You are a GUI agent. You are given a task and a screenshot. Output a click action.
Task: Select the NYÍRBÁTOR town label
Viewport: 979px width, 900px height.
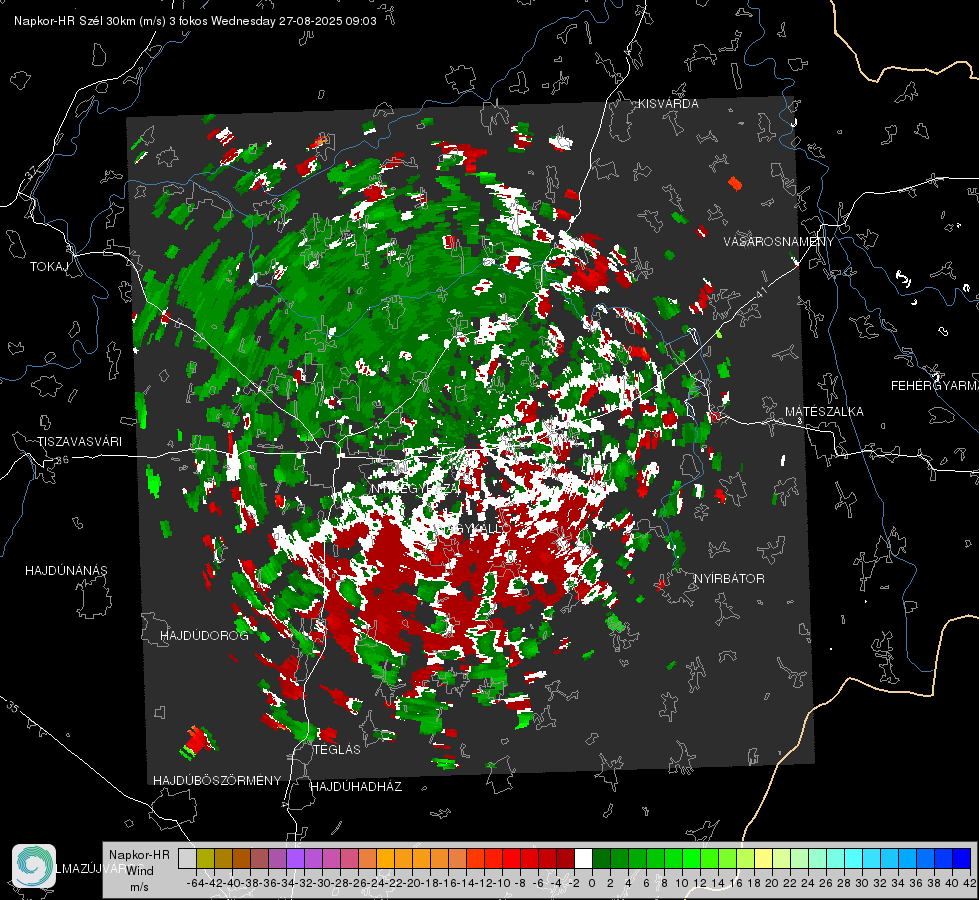729,579
